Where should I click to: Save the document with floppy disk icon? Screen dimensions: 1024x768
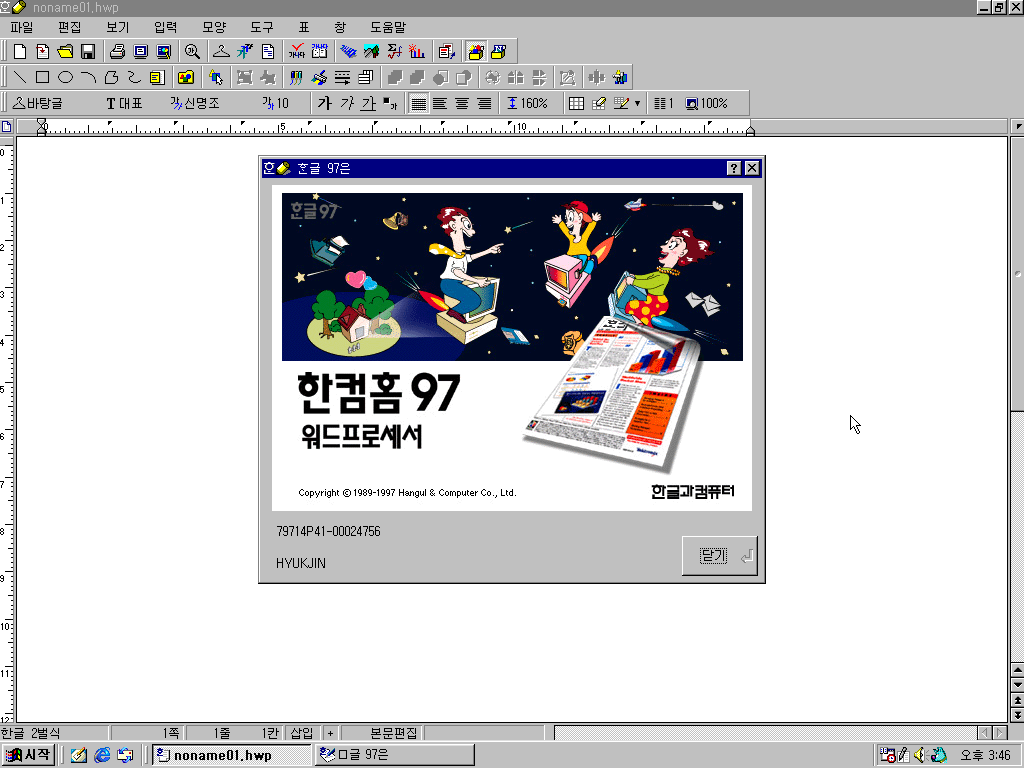point(88,52)
